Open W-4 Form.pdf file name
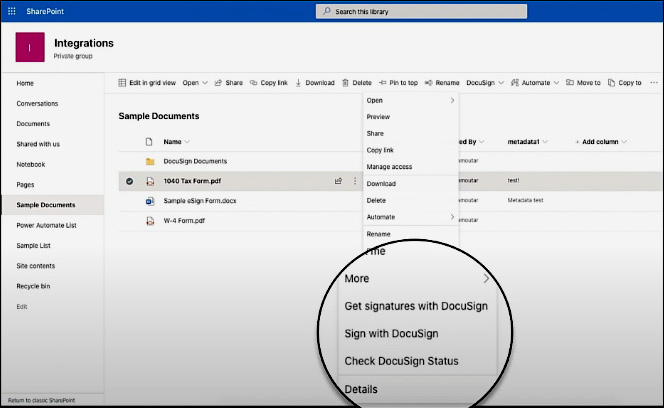This screenshot has height=408, width=664. (184, 221)
